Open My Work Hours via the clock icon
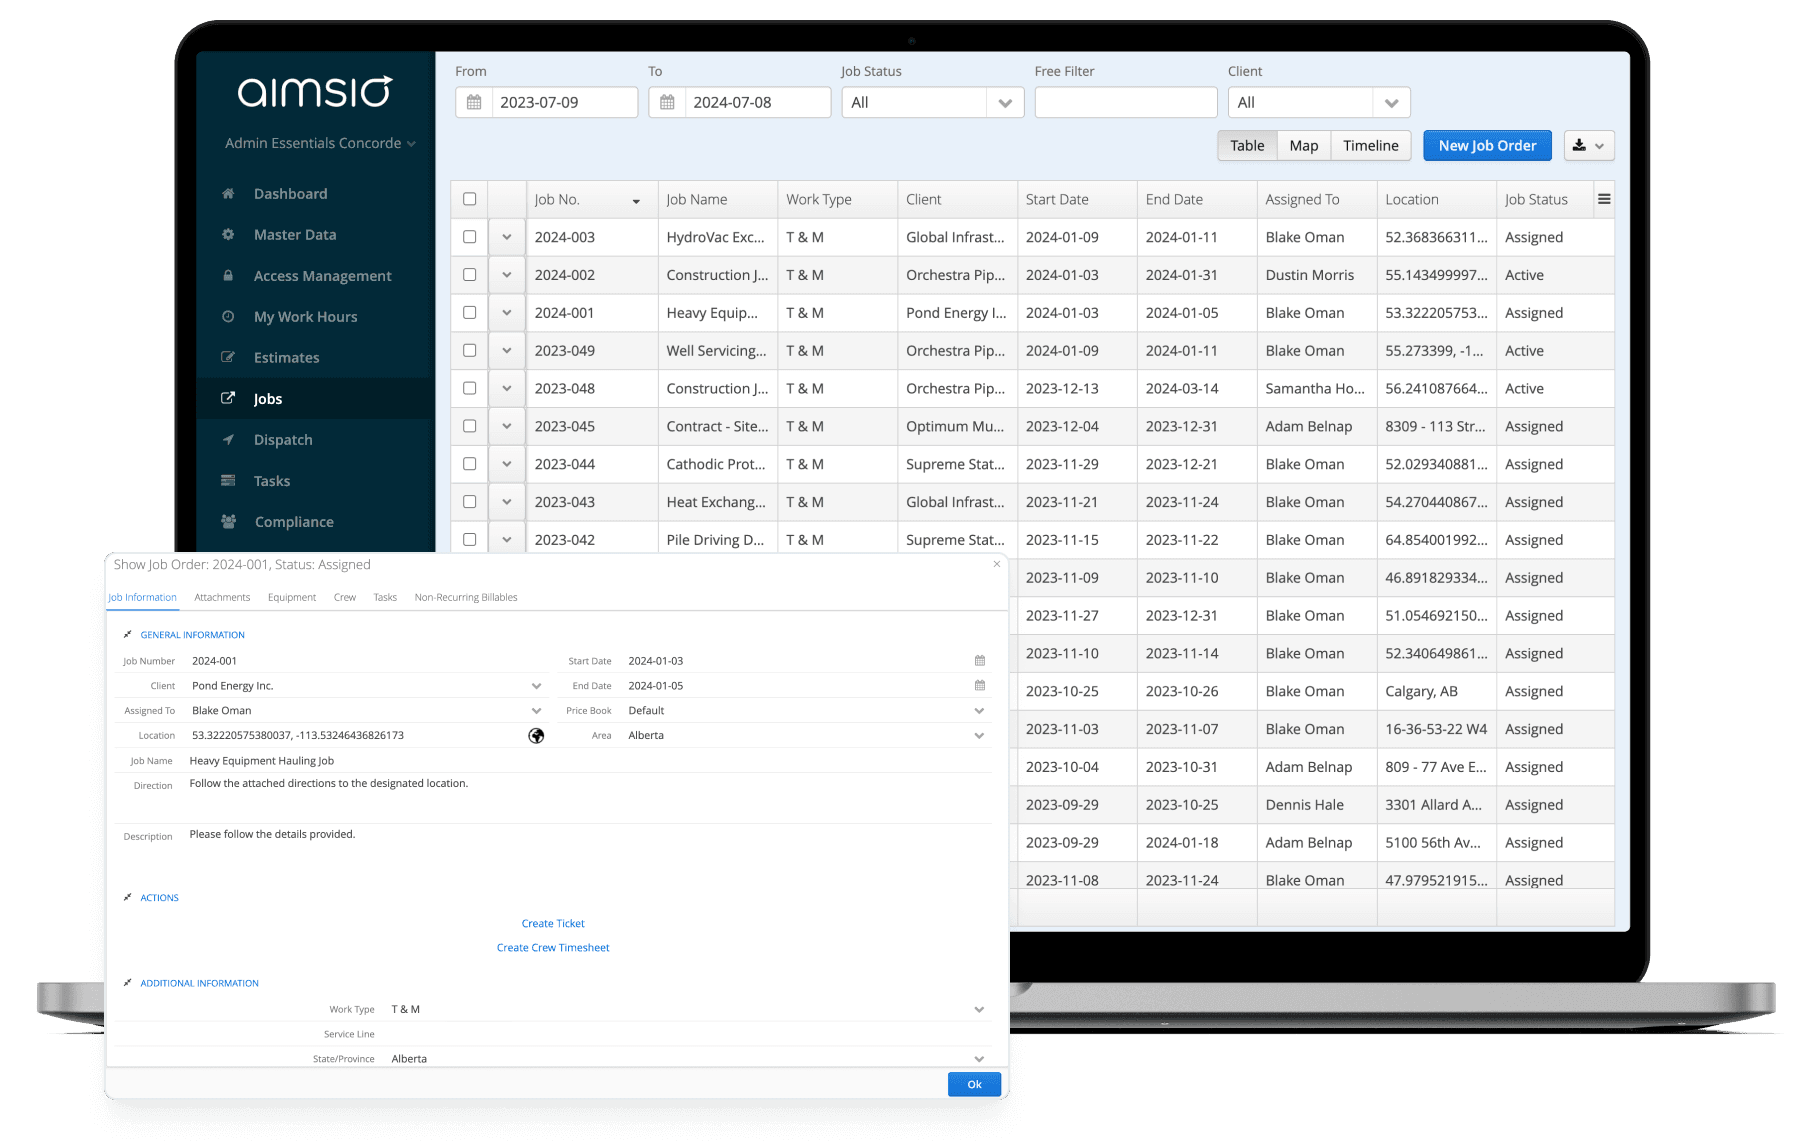This screenshot has width=1812, height=1148. 228,316
